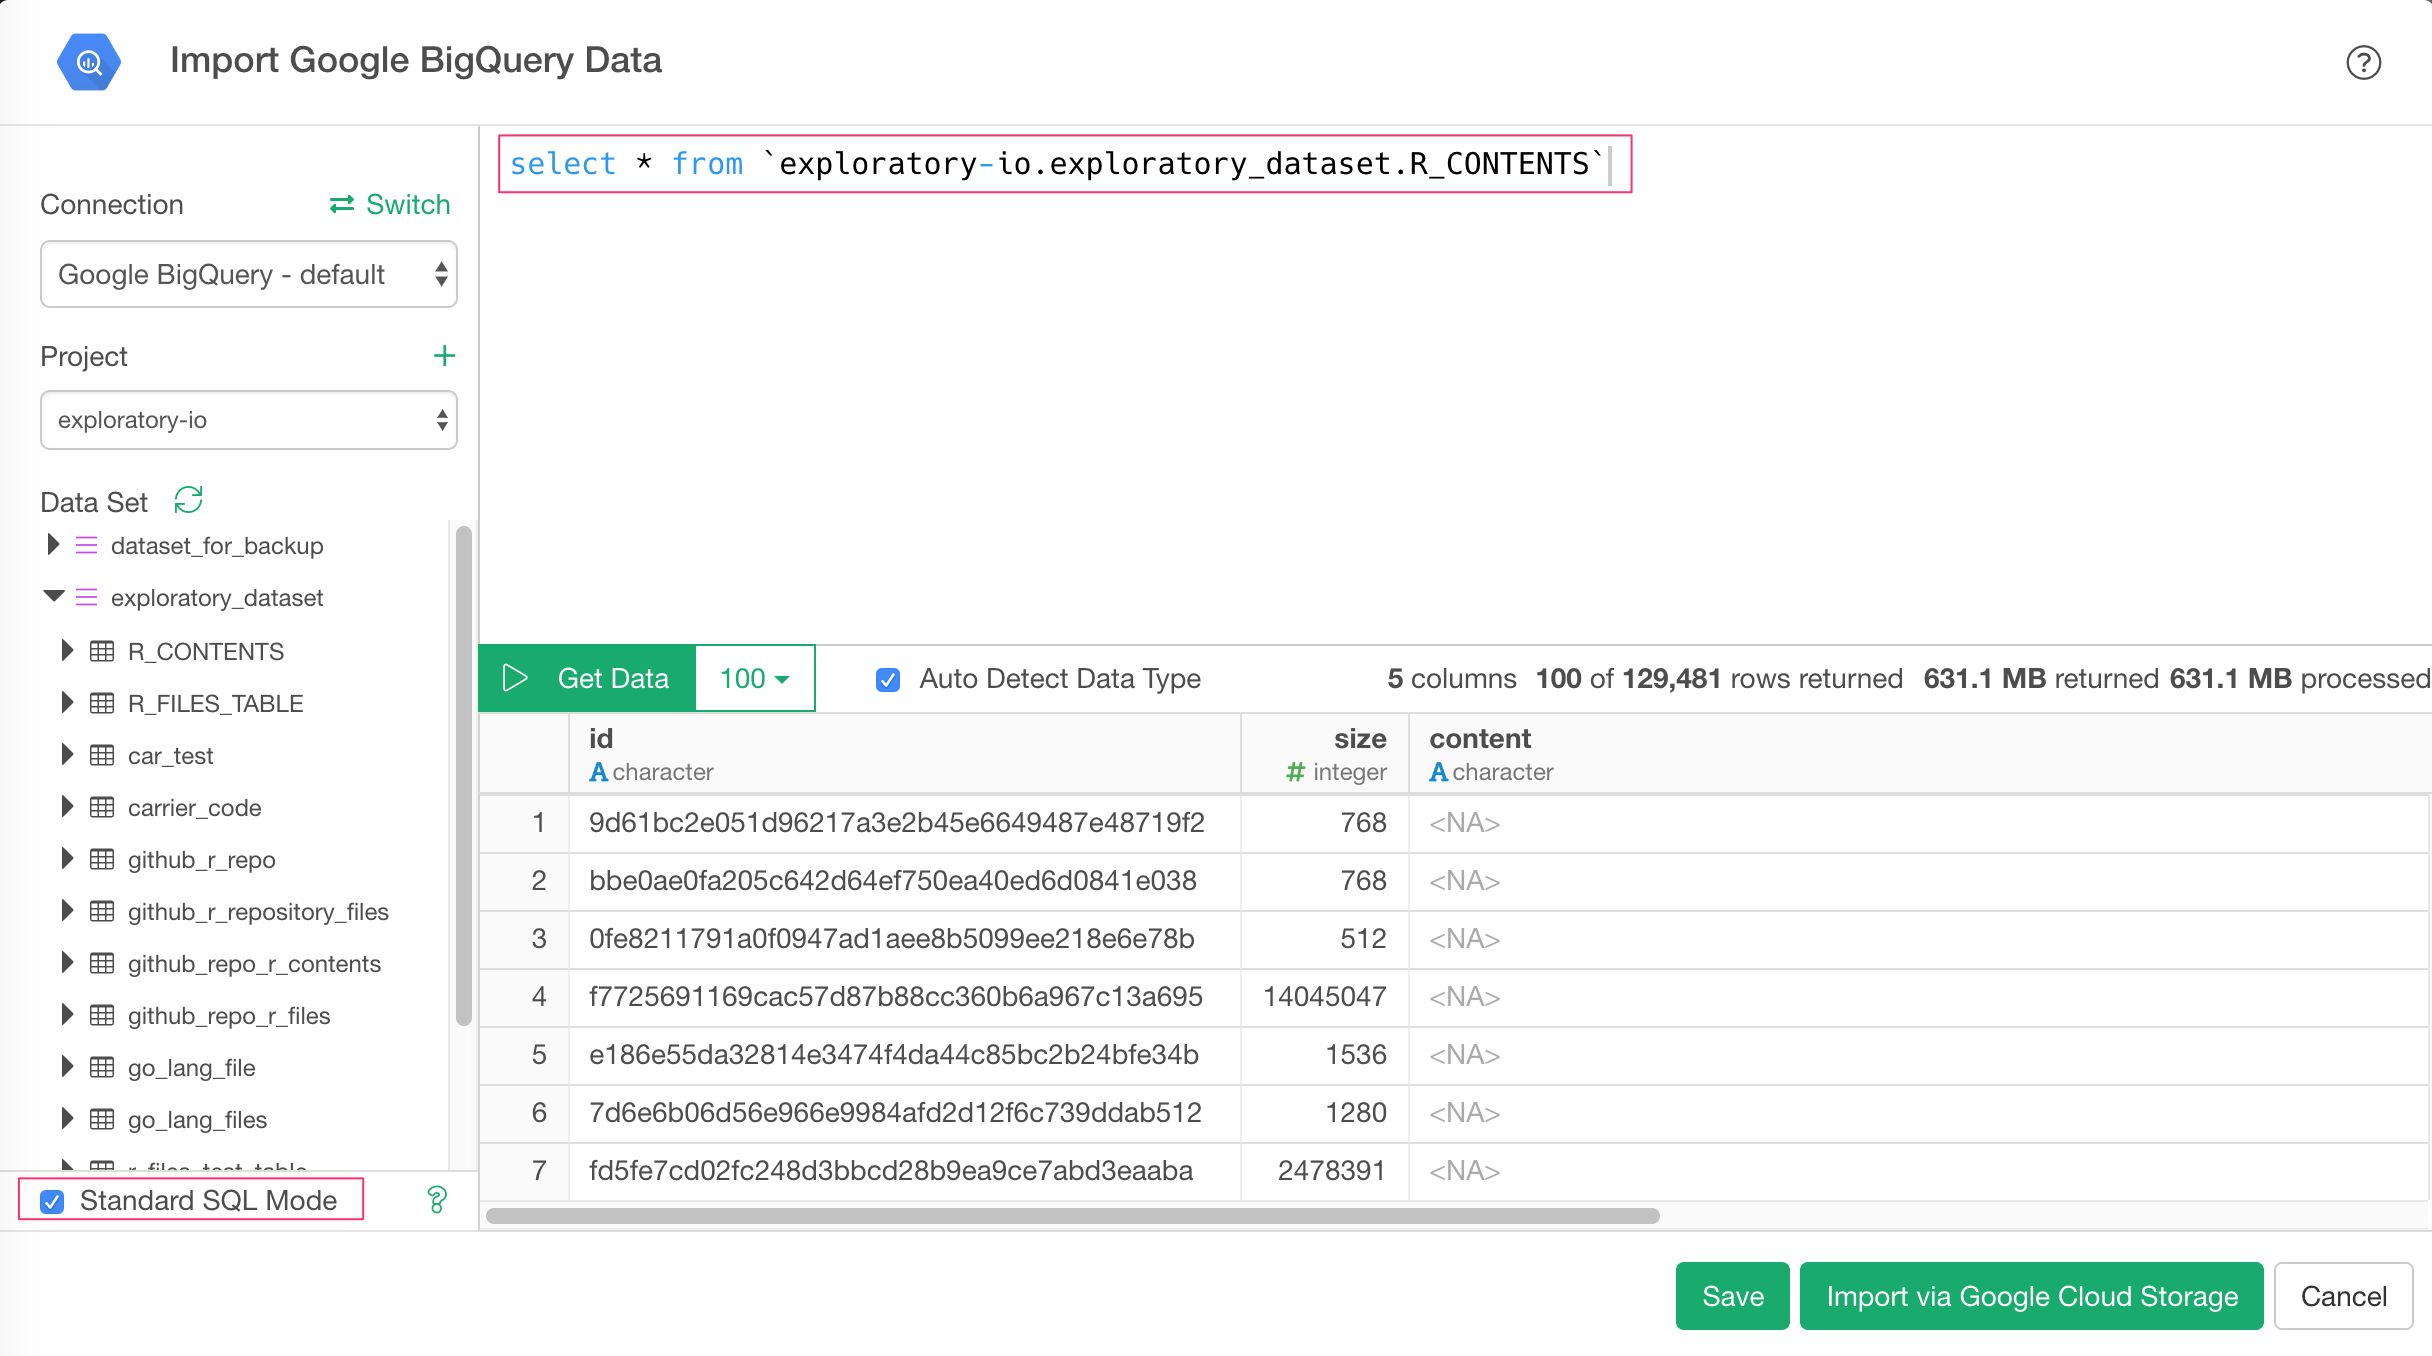This screenshot has height=1356, width=2432.
Task: Toggle Auto Detect Data Type checkbox
Action: (x=888, y=680)
